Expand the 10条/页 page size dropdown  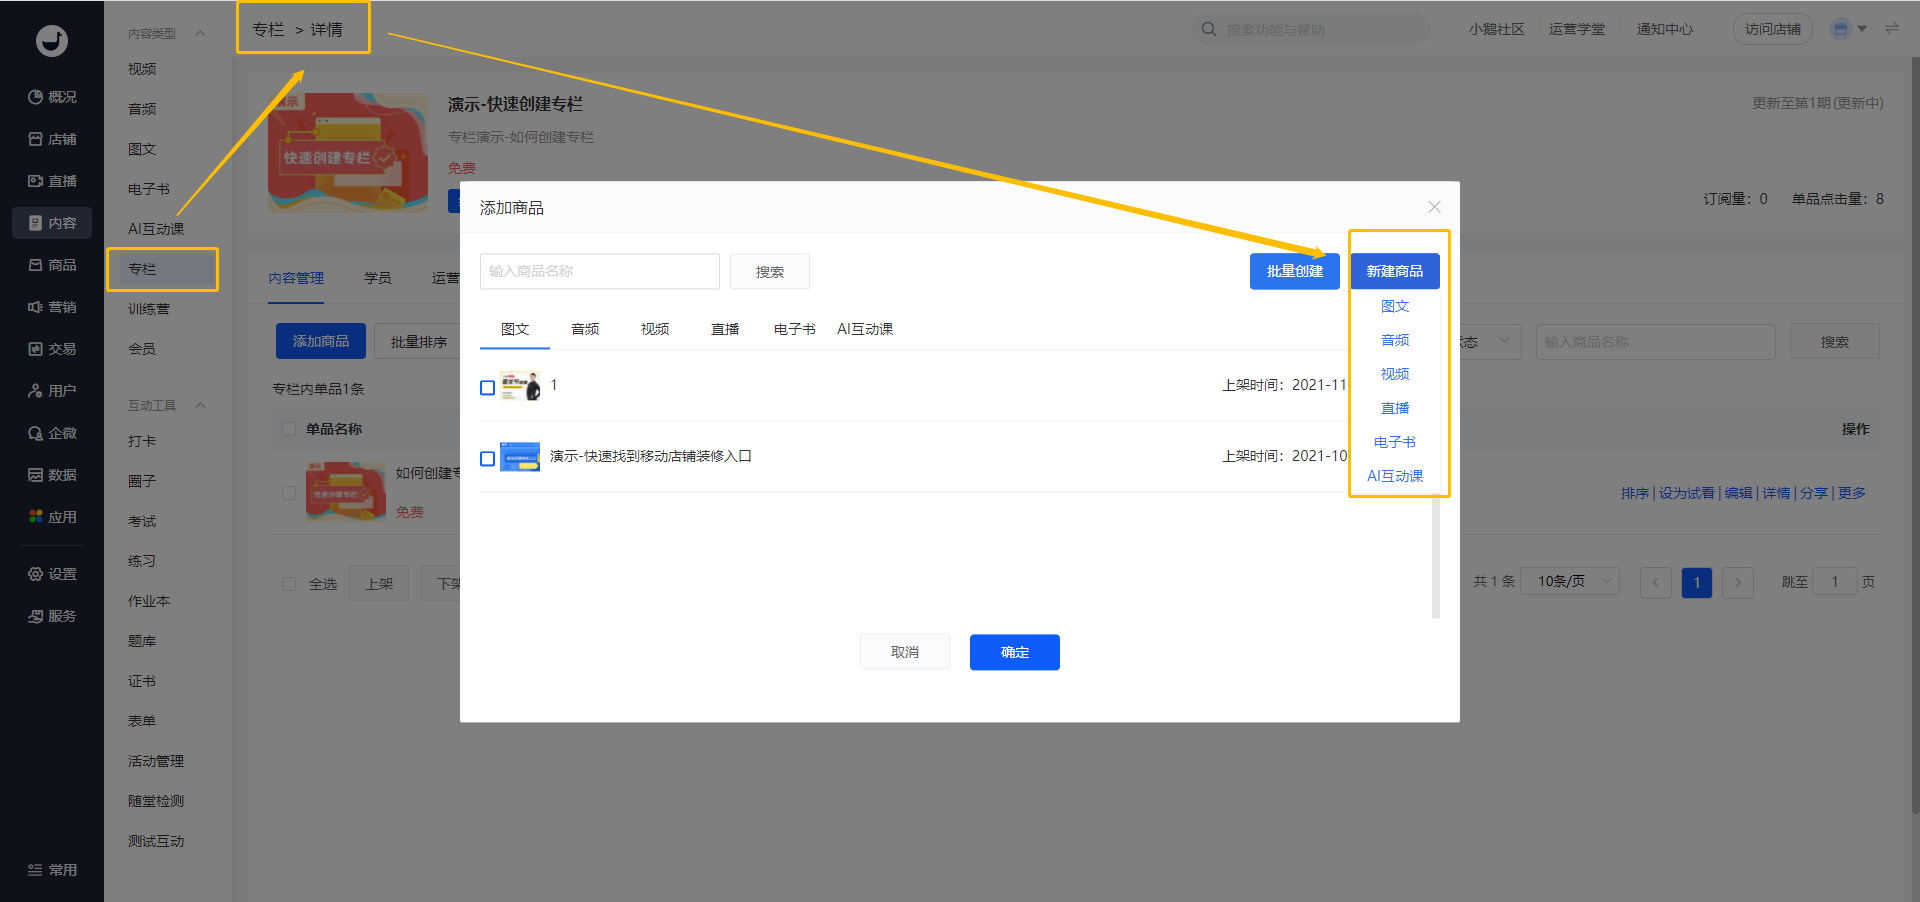(1570, 582)
